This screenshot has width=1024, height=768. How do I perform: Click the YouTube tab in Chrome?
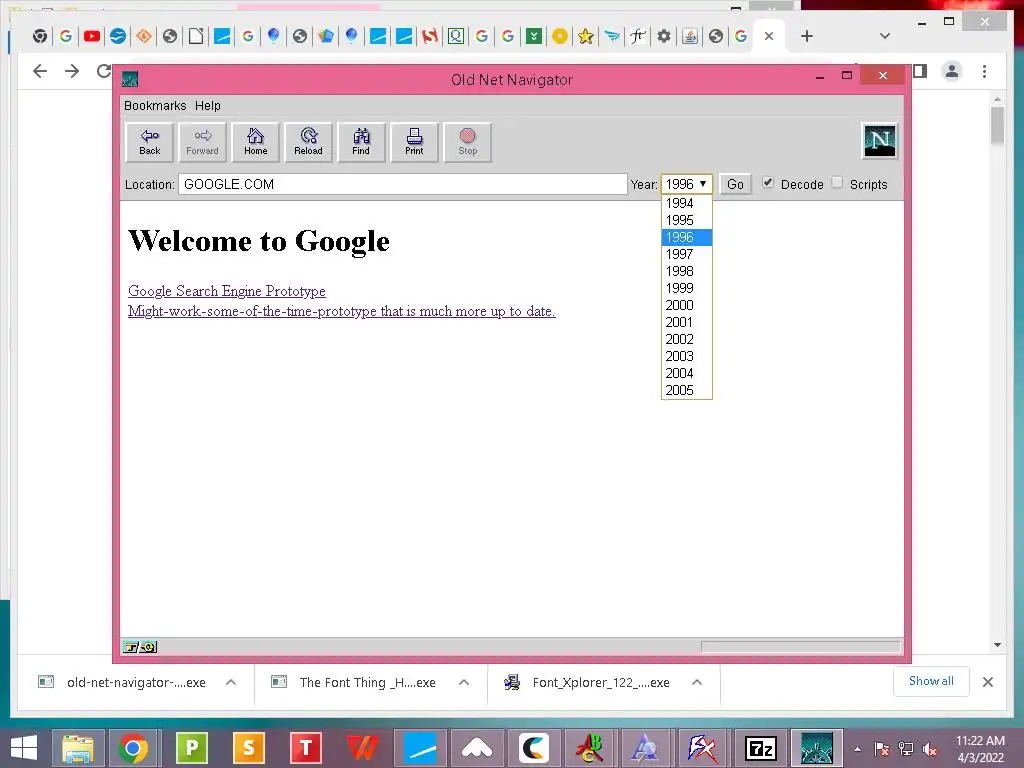tap(91, 36)
